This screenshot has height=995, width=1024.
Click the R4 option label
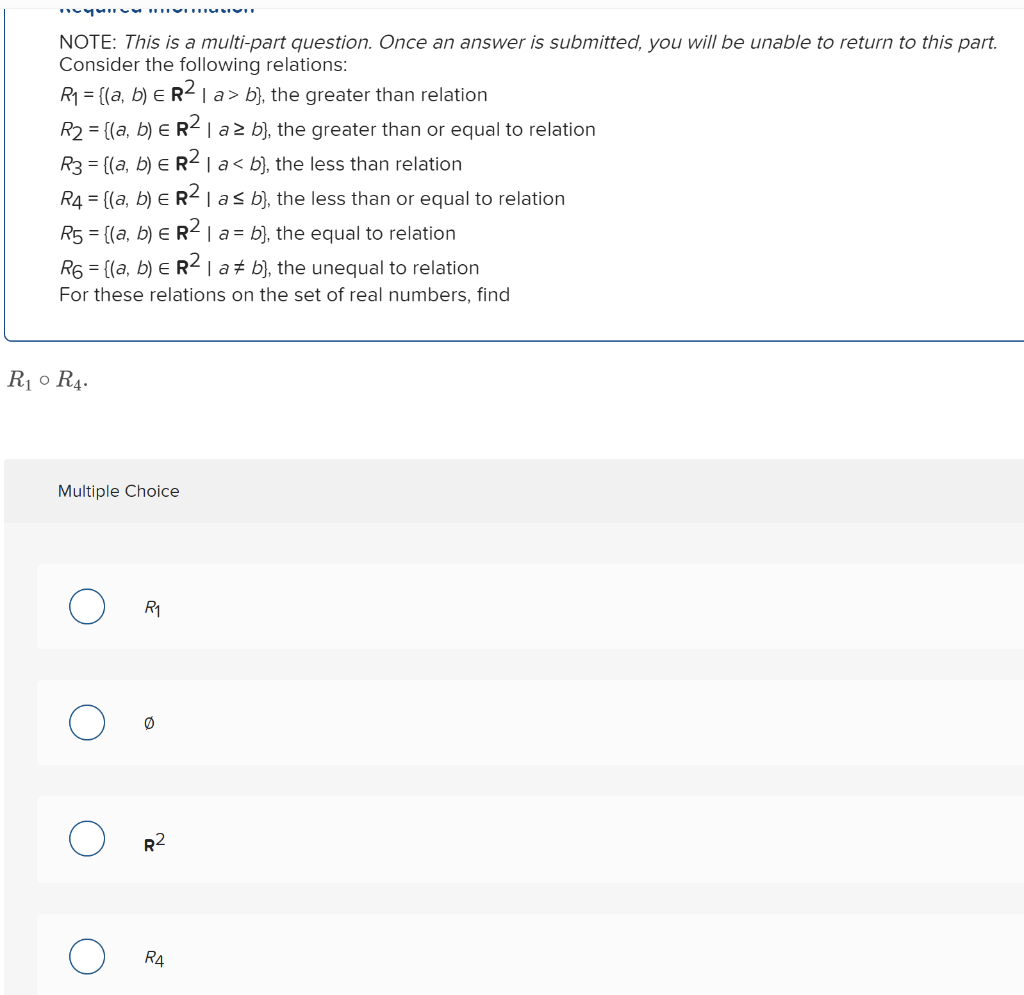point(151,958)
